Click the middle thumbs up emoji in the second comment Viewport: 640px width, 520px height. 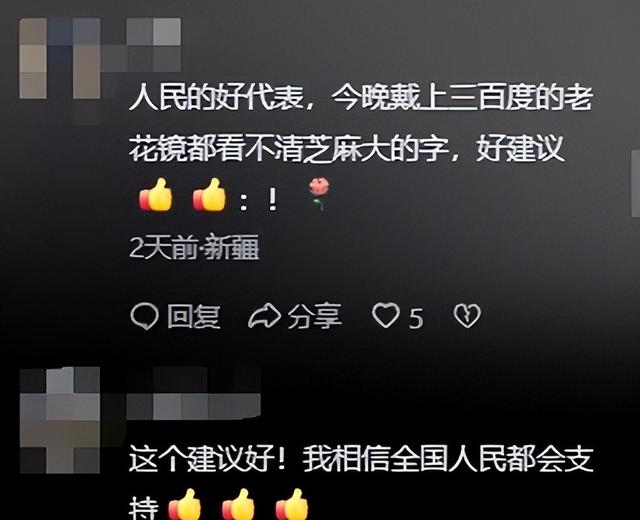(238, 504)
